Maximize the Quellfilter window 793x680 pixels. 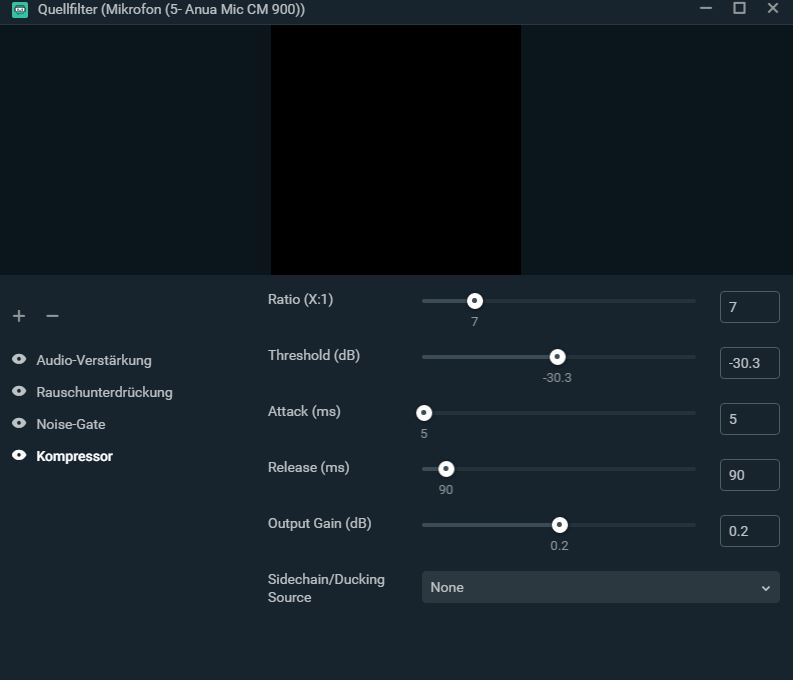point(739,9)
